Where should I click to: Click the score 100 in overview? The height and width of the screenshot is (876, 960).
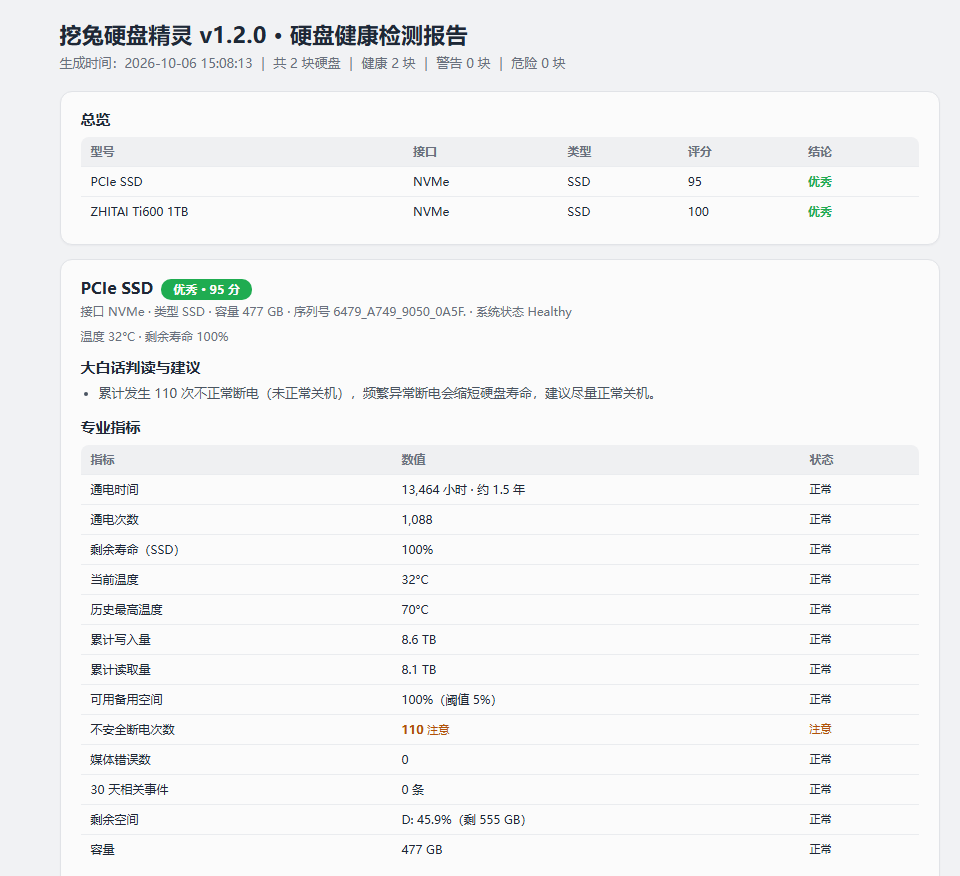pos(698,212)
